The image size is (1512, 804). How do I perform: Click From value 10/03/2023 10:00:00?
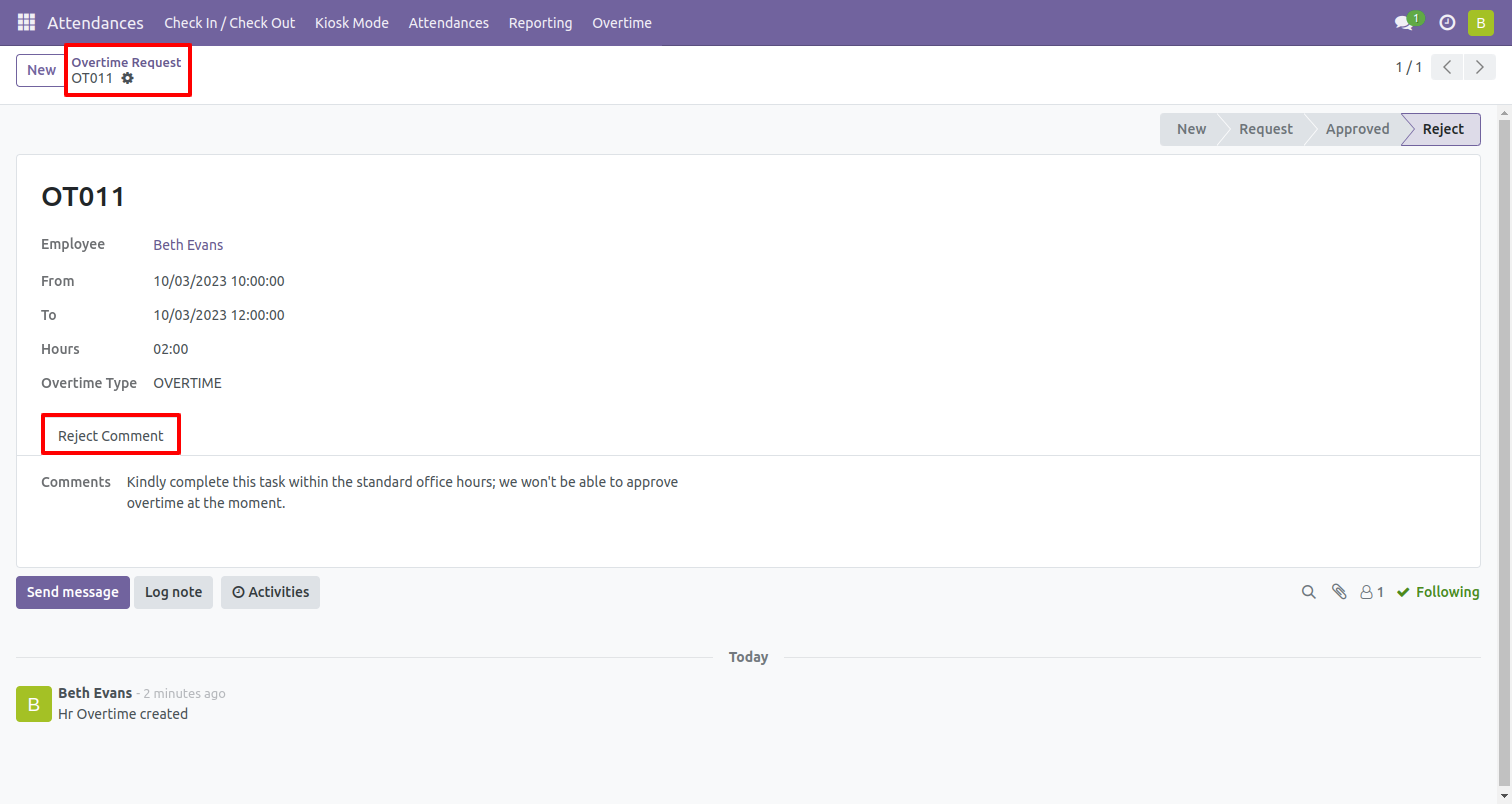click(x=219, y=281)
